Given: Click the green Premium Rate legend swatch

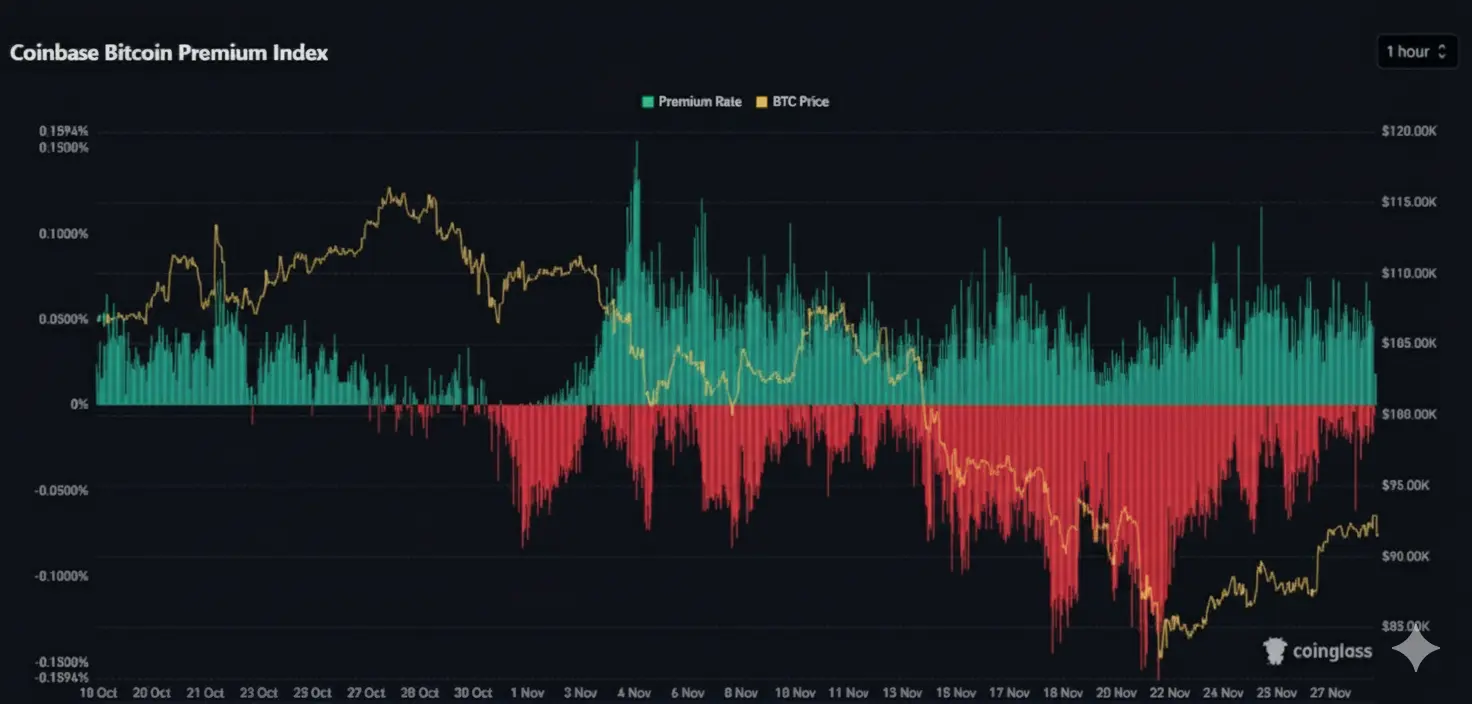Looking at the screenshot, I should 647,102.
